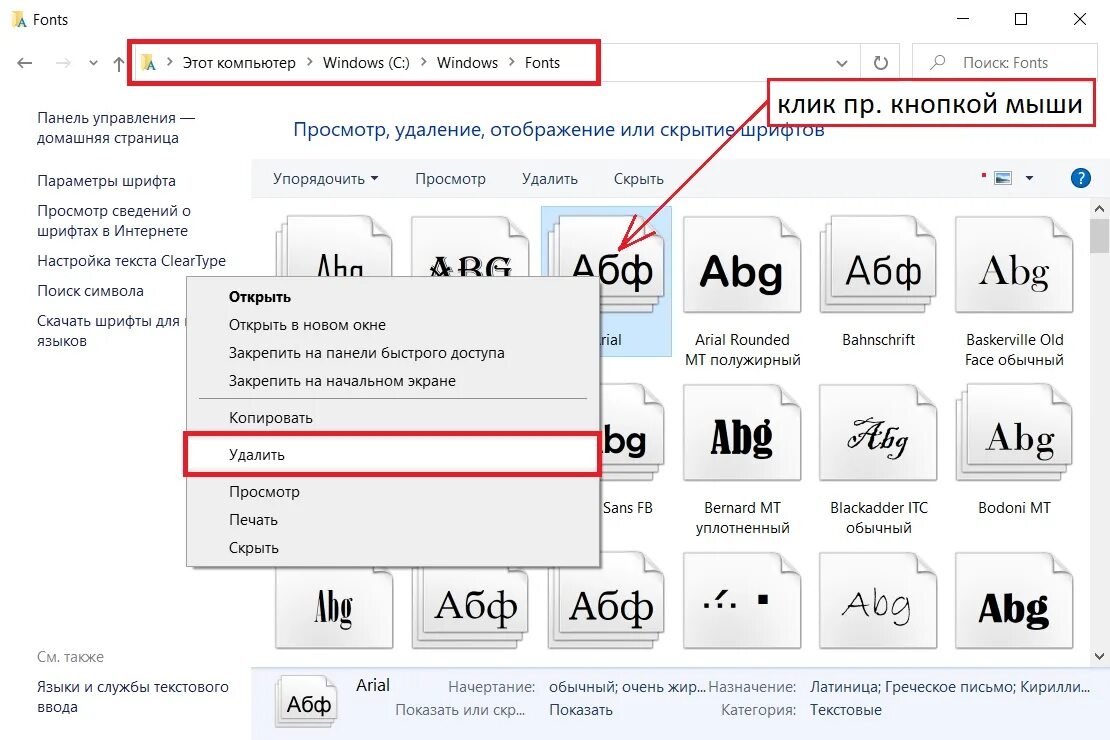1110x740 pixels.
Task: Click Удалить in the toolbar
Action: point(549,178)
